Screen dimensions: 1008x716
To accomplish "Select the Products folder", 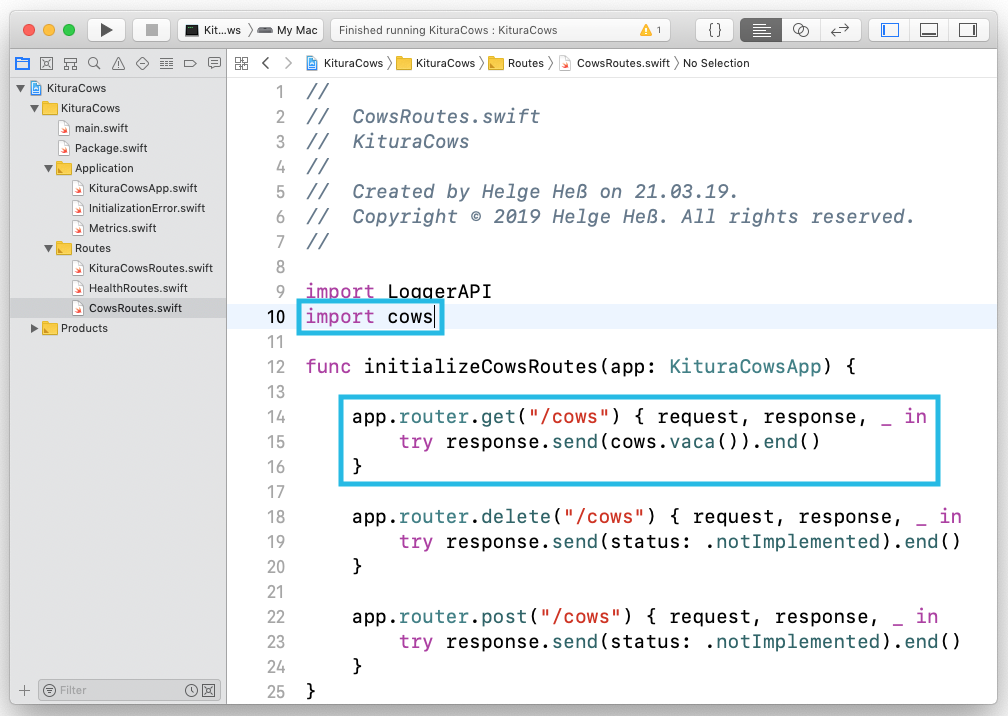I will pos(75,328).
